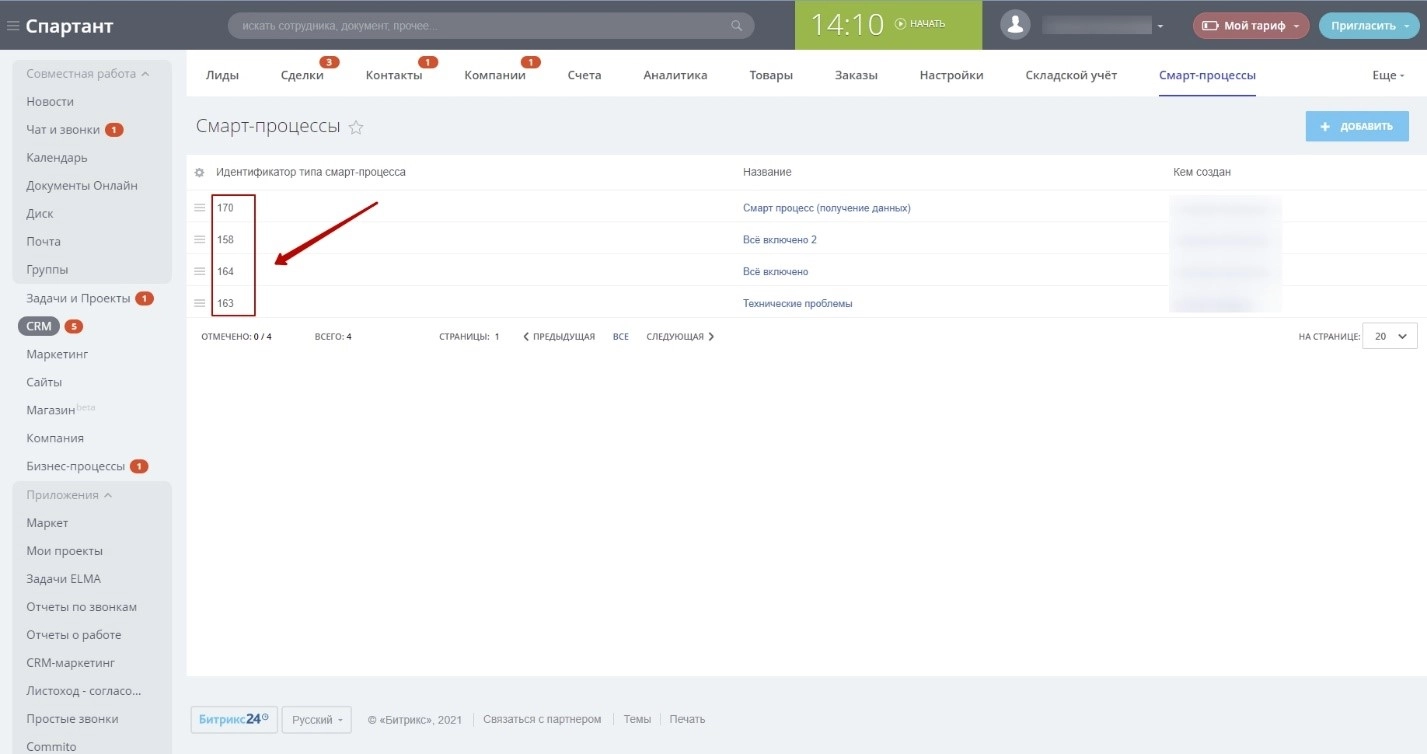Click the hamburger menu icon beside Спартант
Screen dimensions: 1427x754
click(x=13, y=26)
